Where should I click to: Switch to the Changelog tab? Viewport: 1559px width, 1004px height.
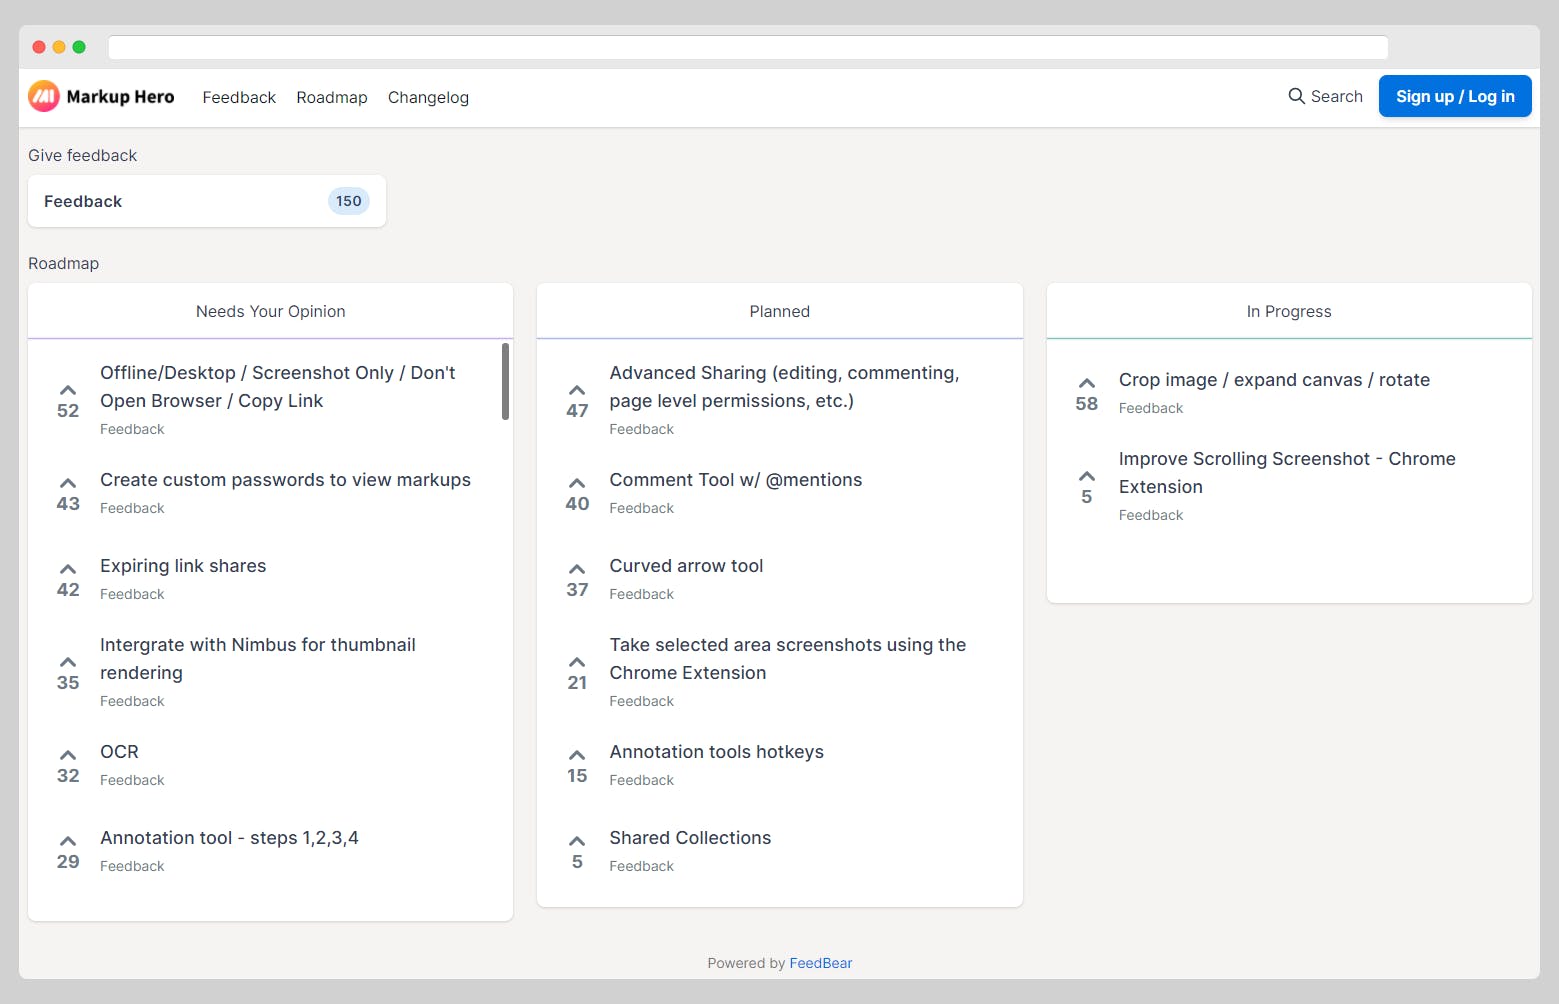428,97
